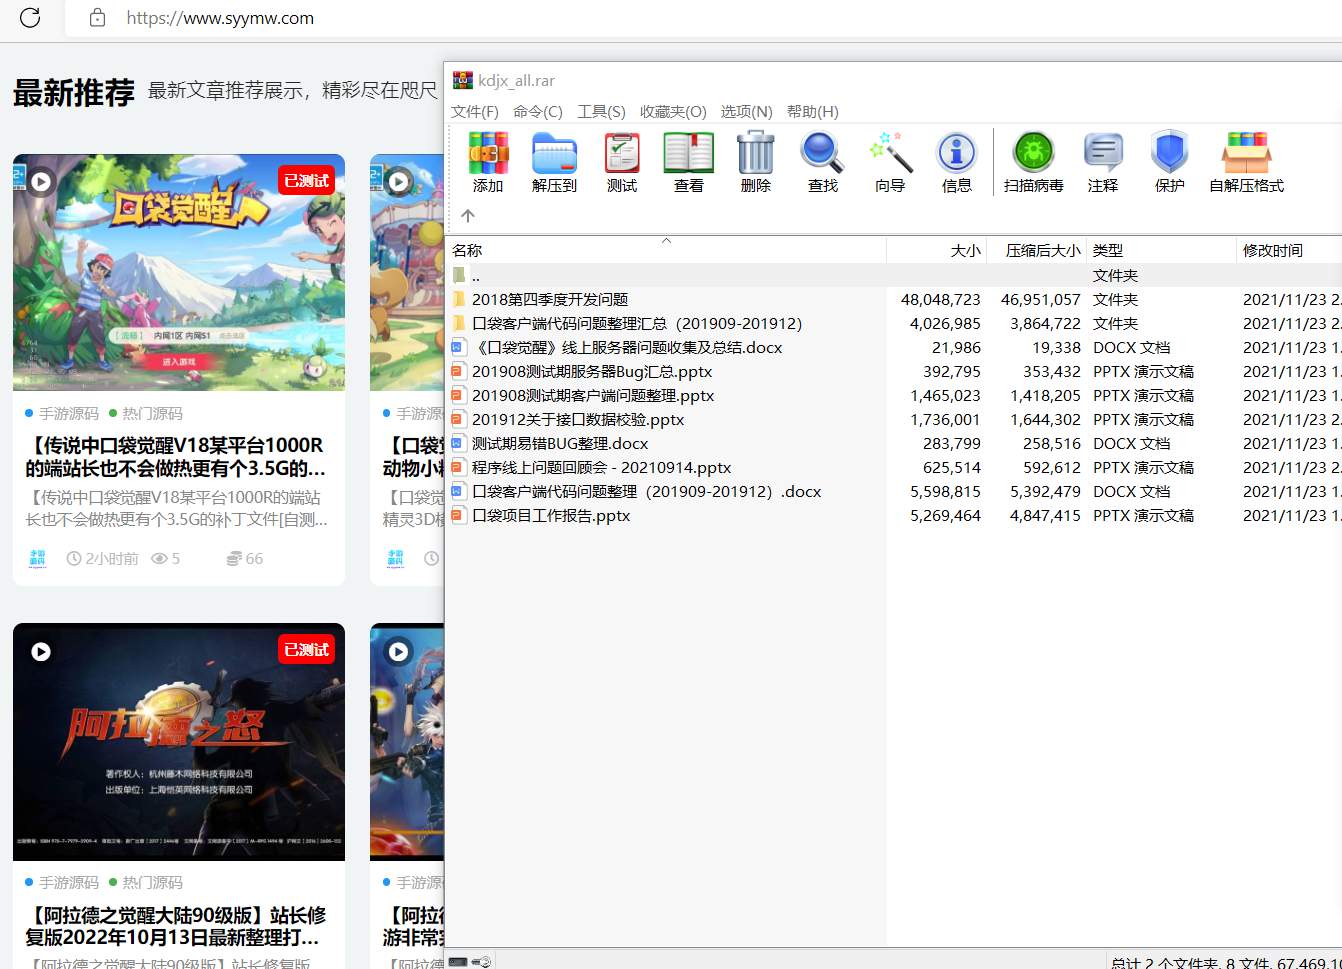Select file 口袋项目工作报告.pptx
The image size is (1342, 969).
551,515
